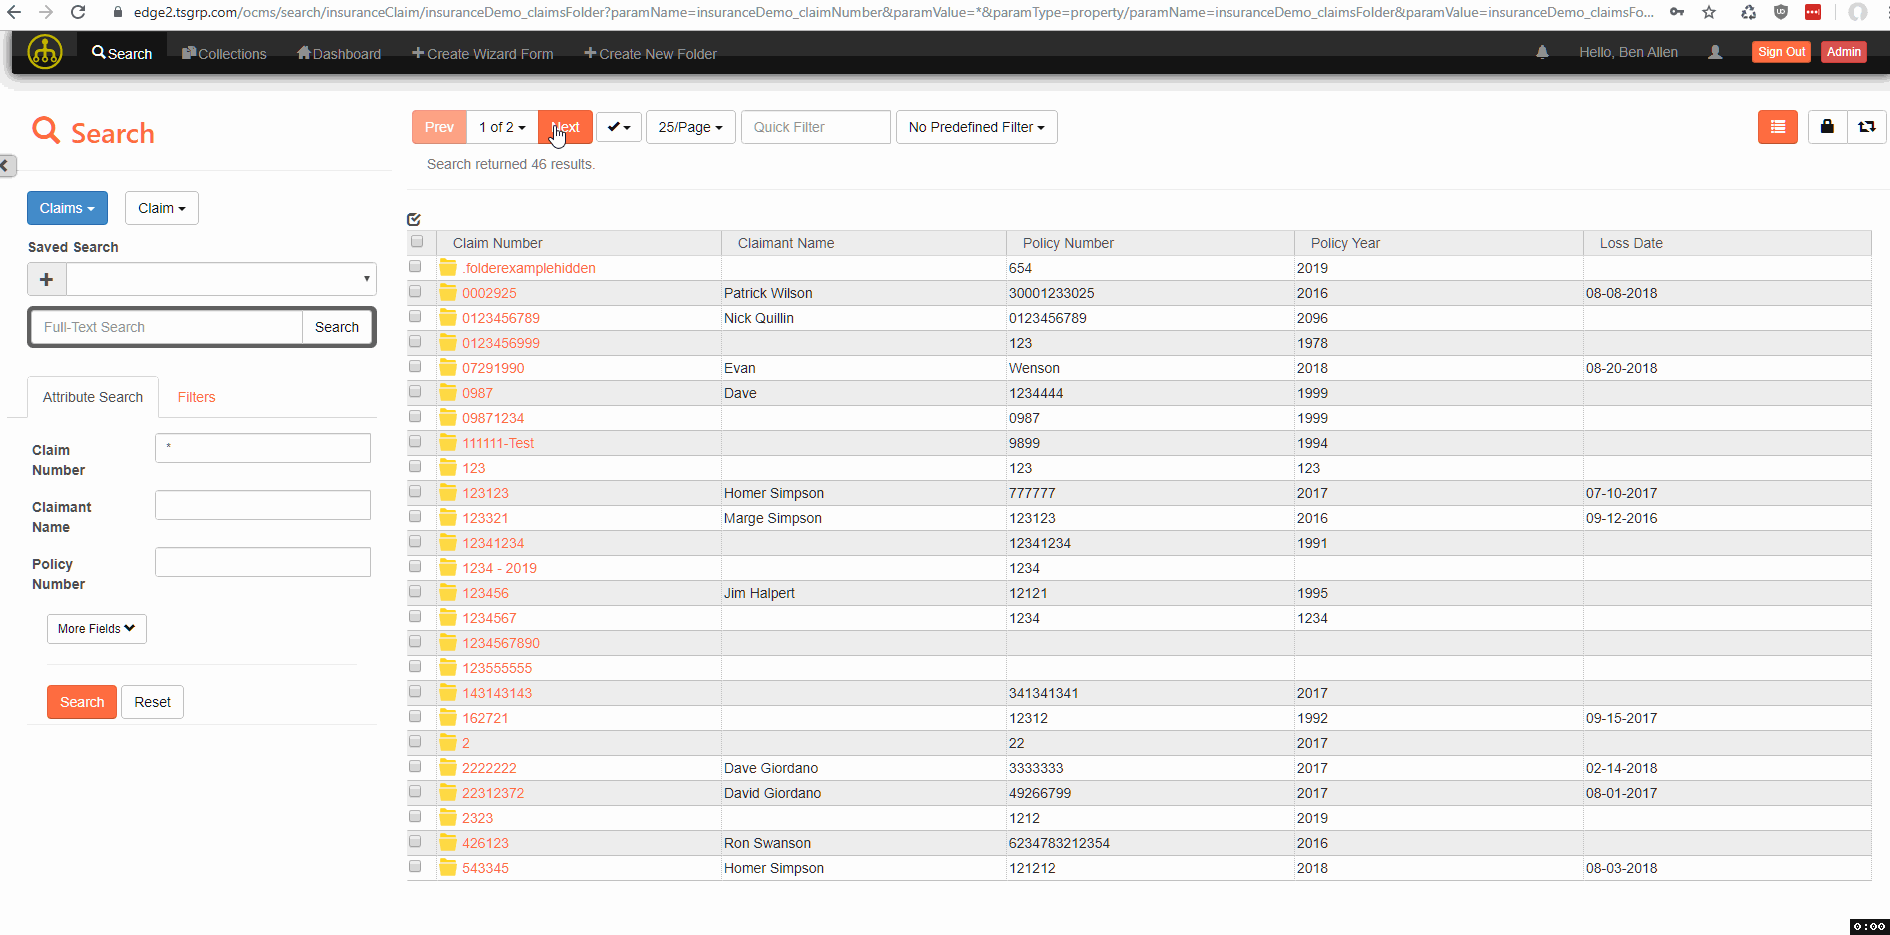
Task: Open folder icon for claim 162721
Action: click(448, 718)
